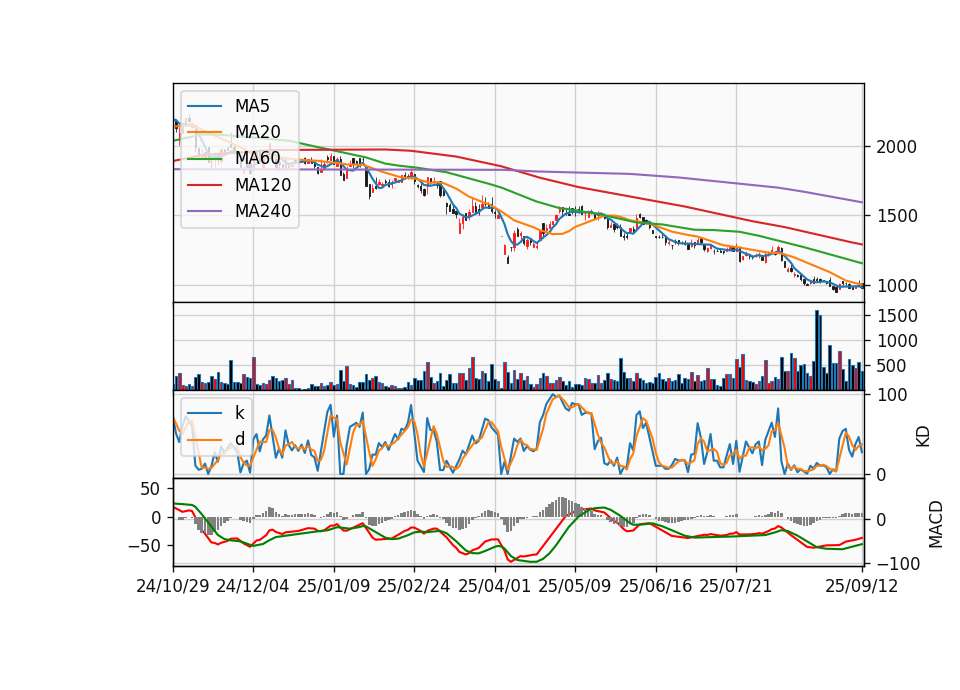Viewport: 960px width, 690px height.
Task: Click the 25/04/01 date axis label
Action: [494, 586]
